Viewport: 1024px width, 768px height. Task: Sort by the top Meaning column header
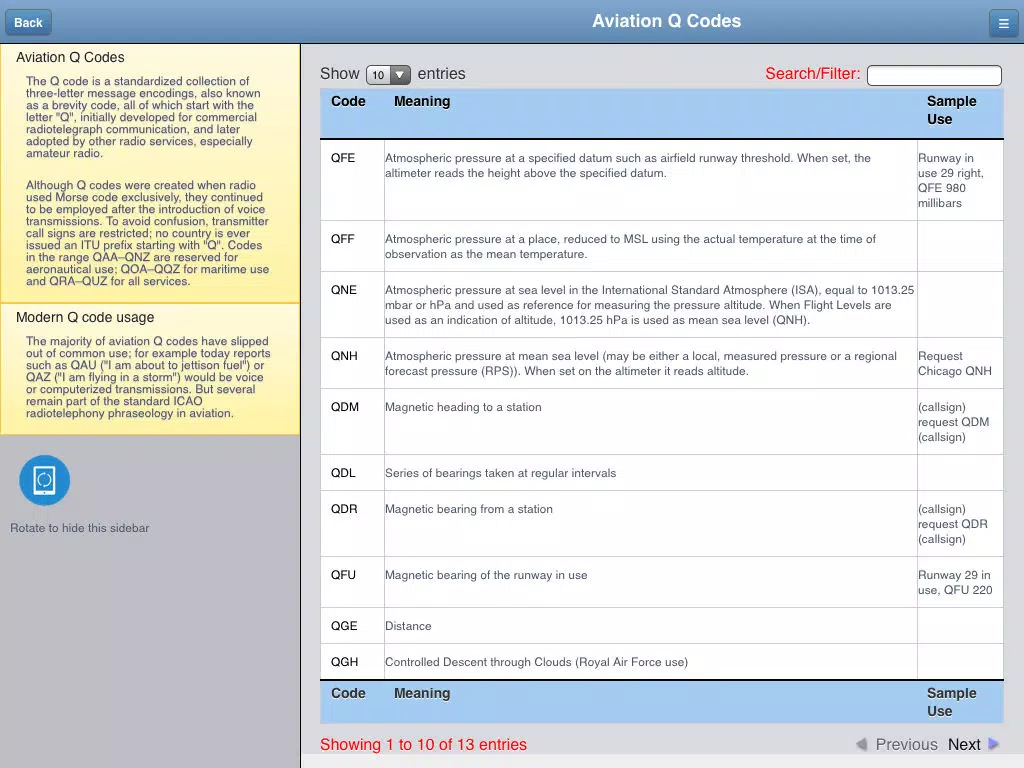(422, 101)
